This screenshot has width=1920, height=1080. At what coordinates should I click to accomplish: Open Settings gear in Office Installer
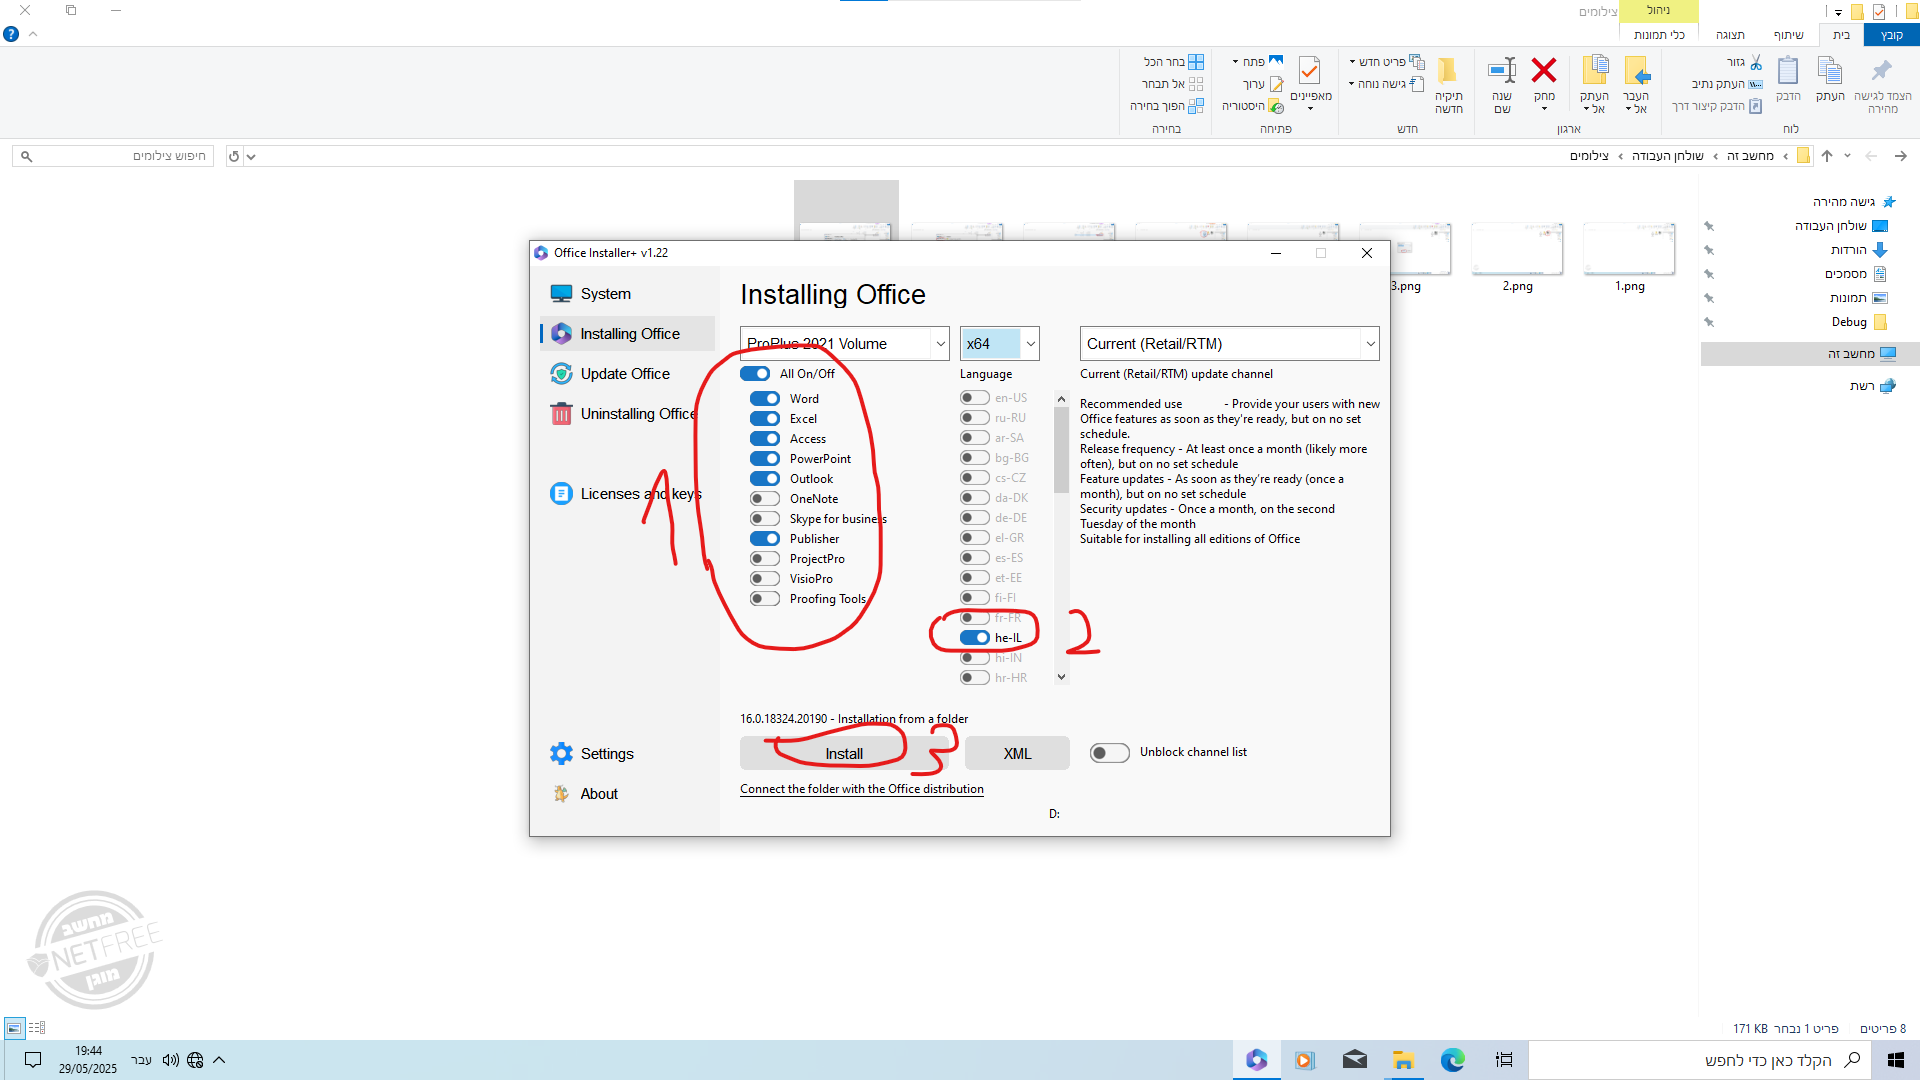(x=561, y=754)
